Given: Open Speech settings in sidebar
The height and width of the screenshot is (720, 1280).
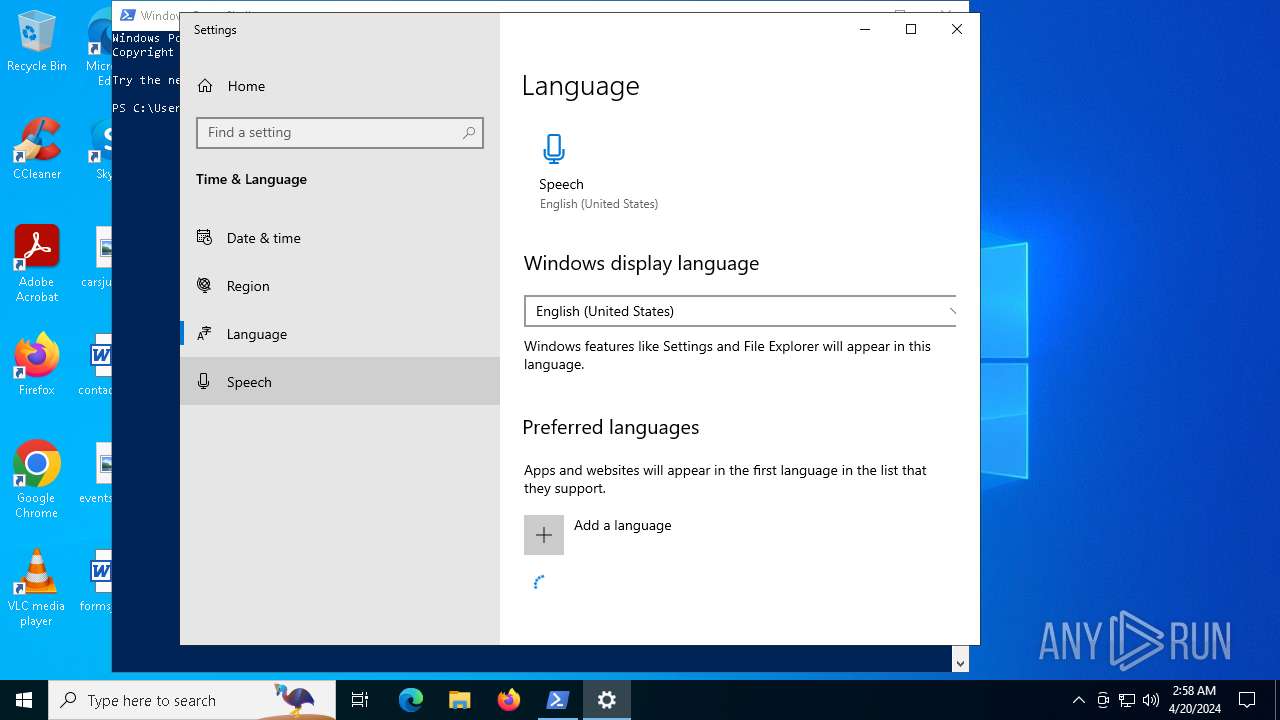Looking at the screenshot, I should (340, 382).
